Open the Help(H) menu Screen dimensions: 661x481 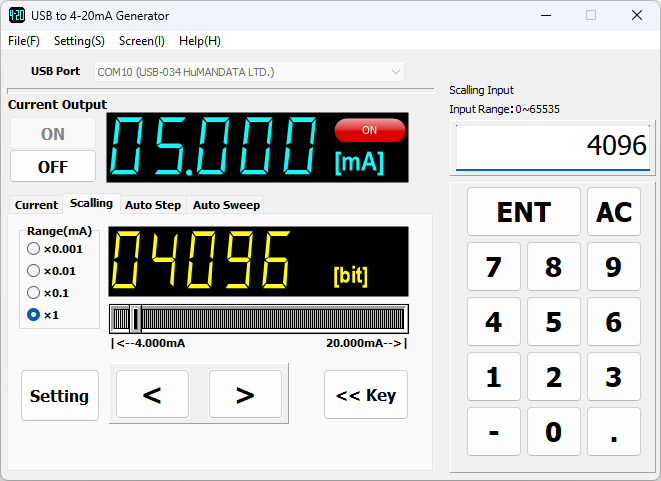coord(200,41)
